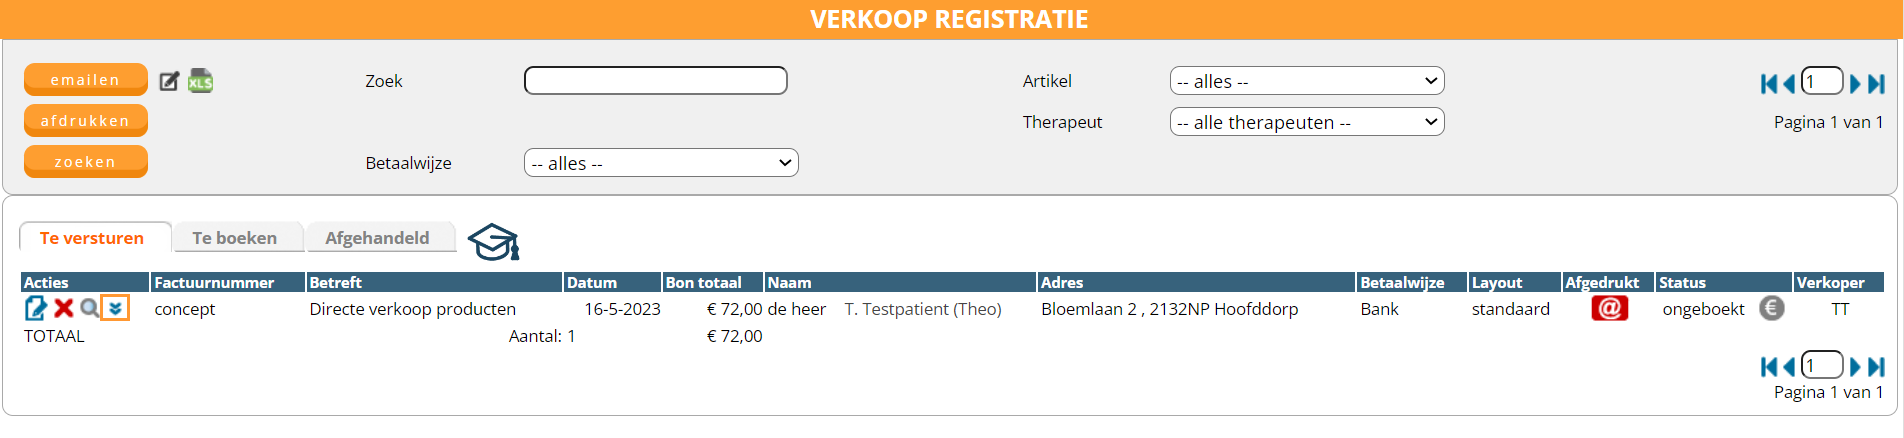Click the edit pencil icon beside emailen

(x=169, y=81)
